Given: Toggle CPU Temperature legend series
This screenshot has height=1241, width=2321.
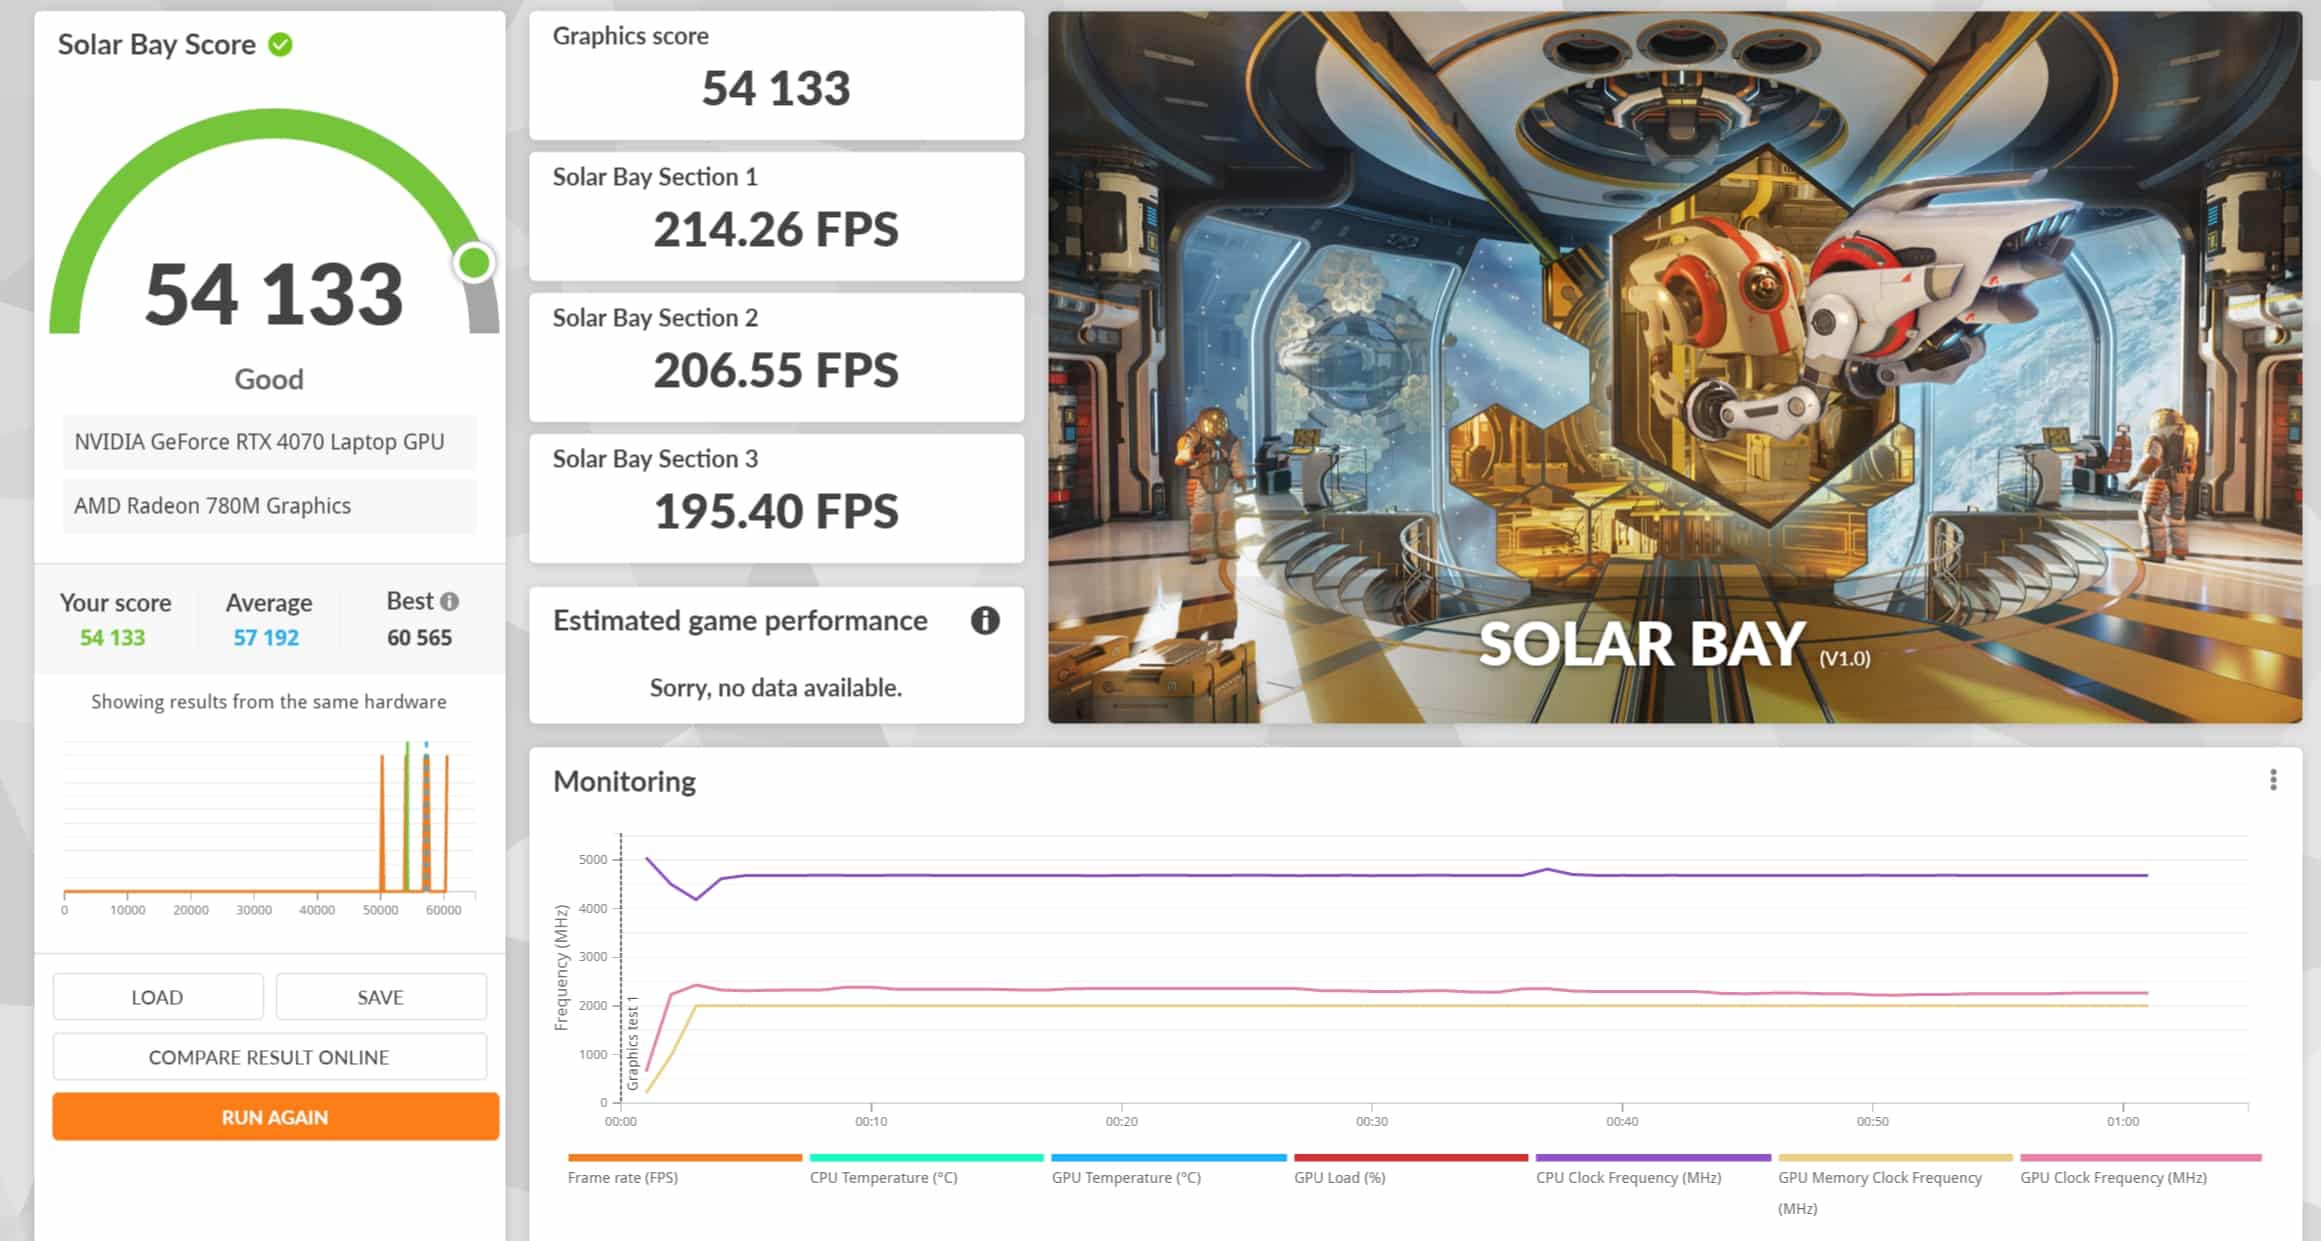Looking at the screenshot, I should (883, 1177).
